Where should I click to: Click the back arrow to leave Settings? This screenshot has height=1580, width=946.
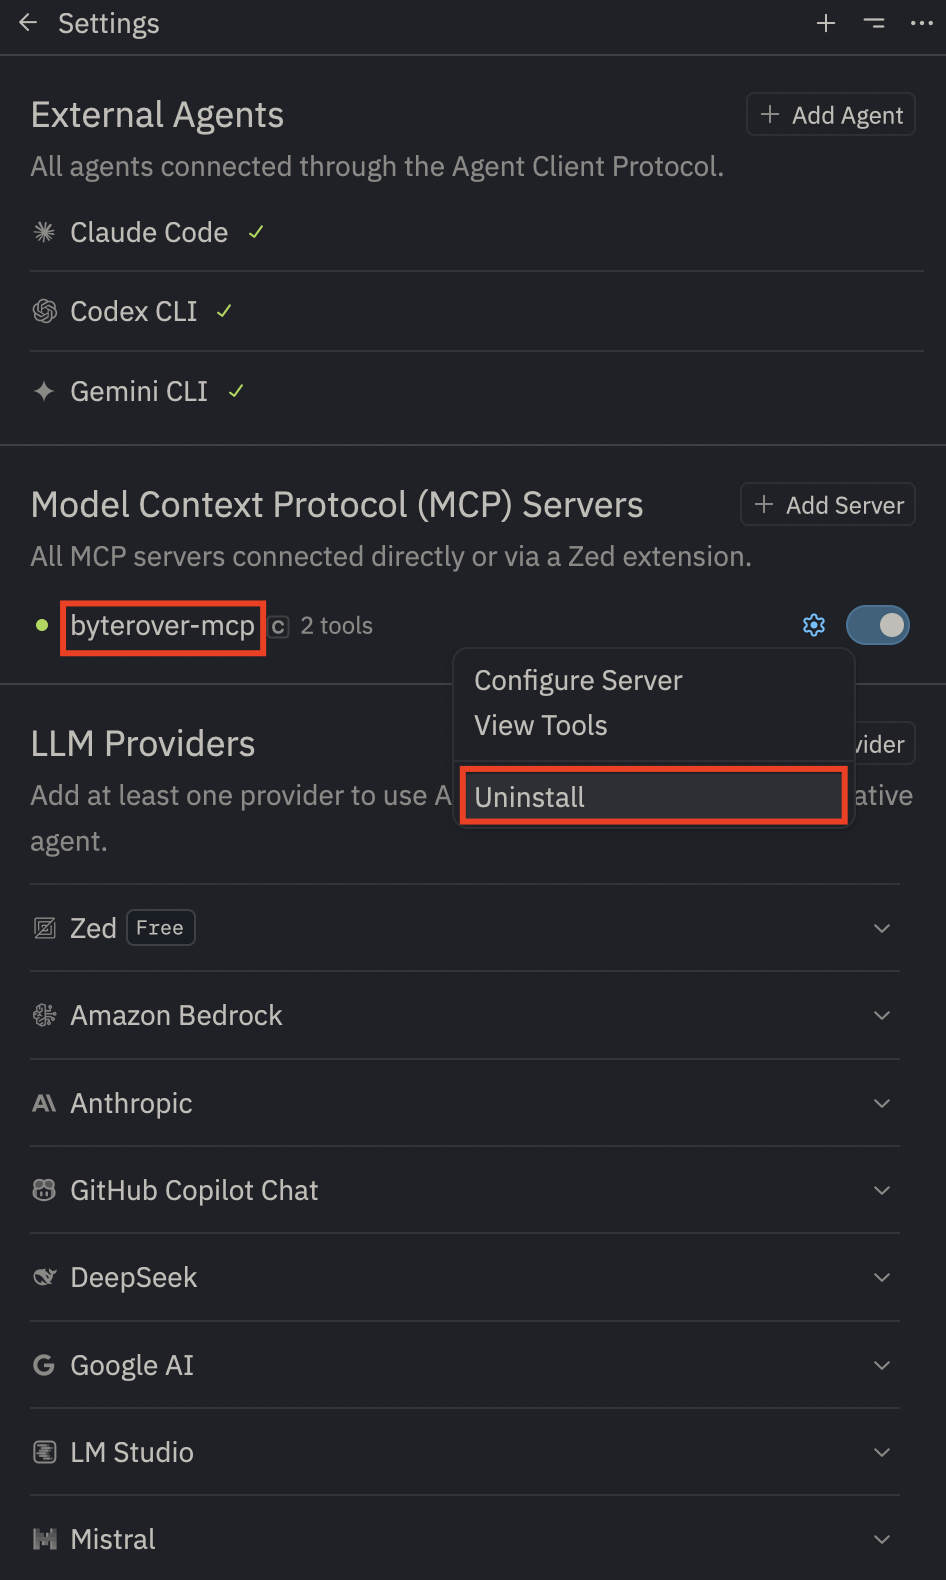click(27, 22)
